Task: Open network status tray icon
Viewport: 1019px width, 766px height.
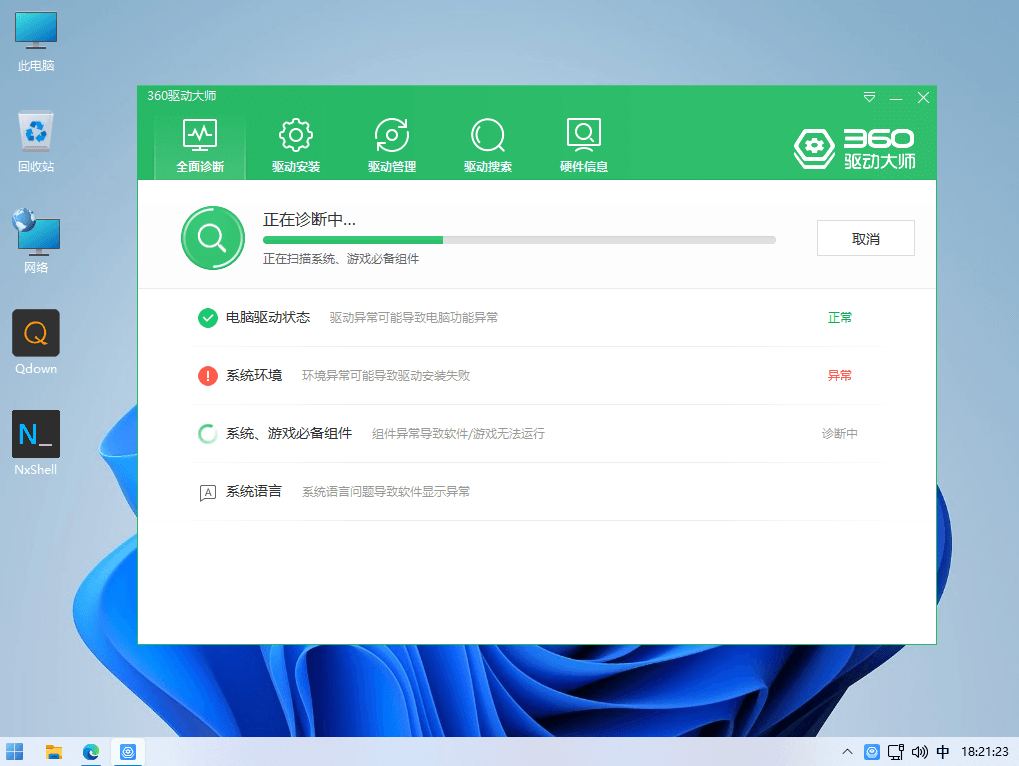Action: pyautogui.click(x=896, y=752)
